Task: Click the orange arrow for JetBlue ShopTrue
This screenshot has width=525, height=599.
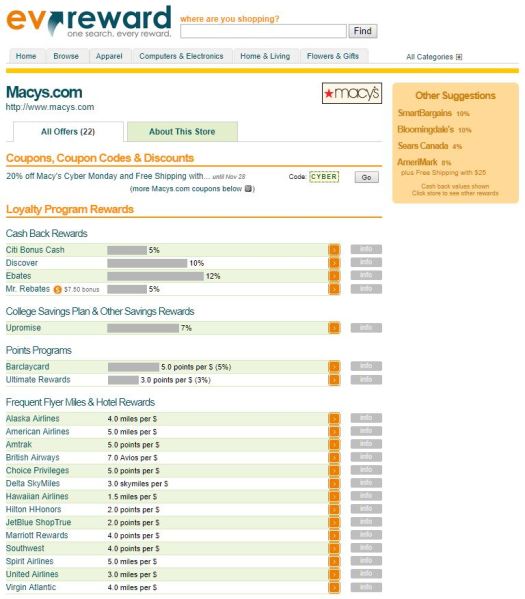Action: pyautogui.click(x=334, y=523)
